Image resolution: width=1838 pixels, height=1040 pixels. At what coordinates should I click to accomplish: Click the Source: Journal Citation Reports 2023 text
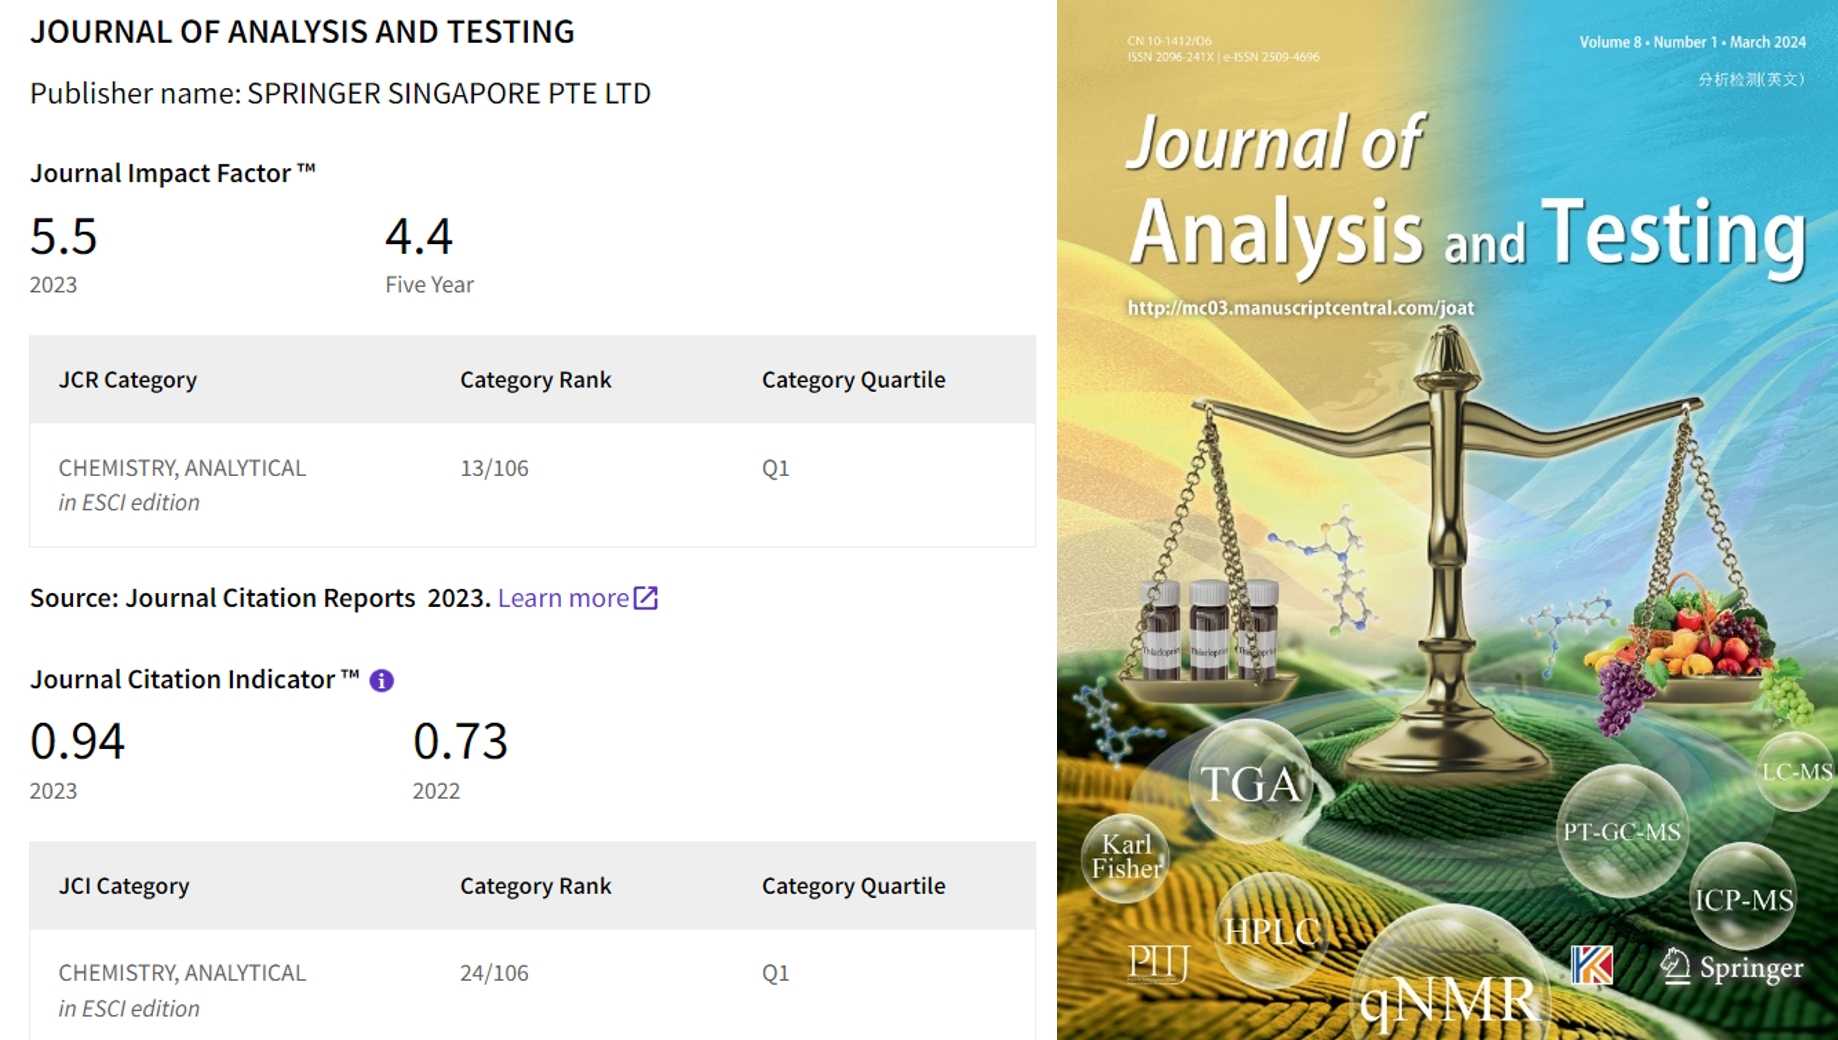(260, 598)
